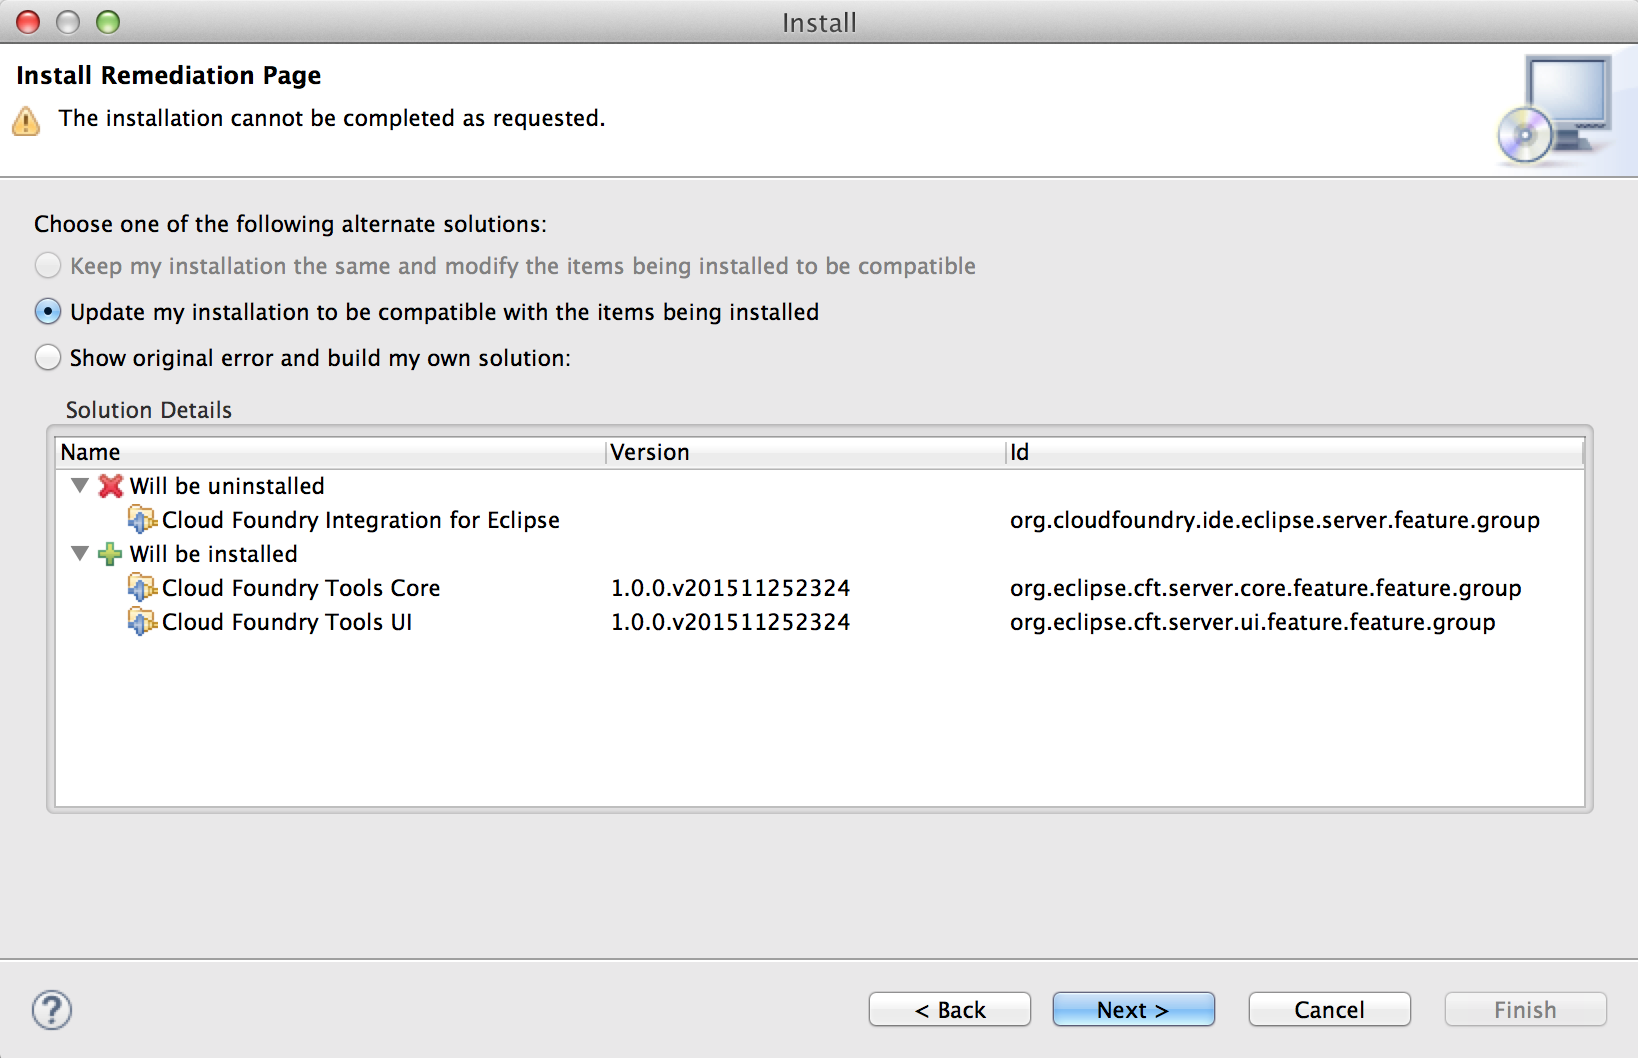The image size is (1638, 1058).
Task: Close the Install window with red button
Action: coord(28,22)
